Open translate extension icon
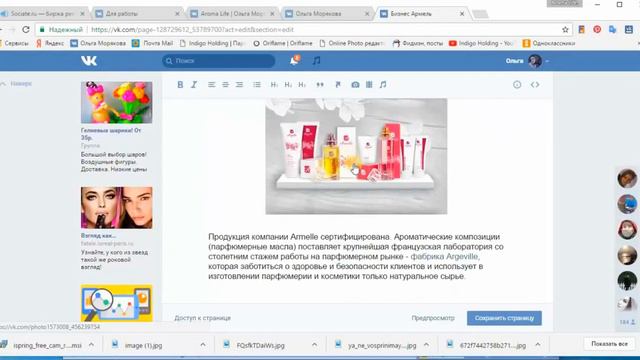The height and width of the screenshot is (360, 640). tap(613, 29)
